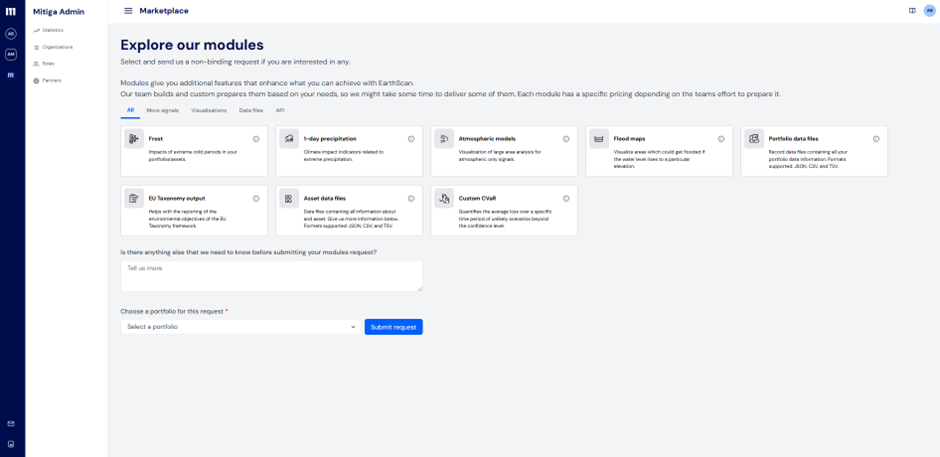
Task: Open Organizations in the sidebar
Action: (x=57, y=47)
